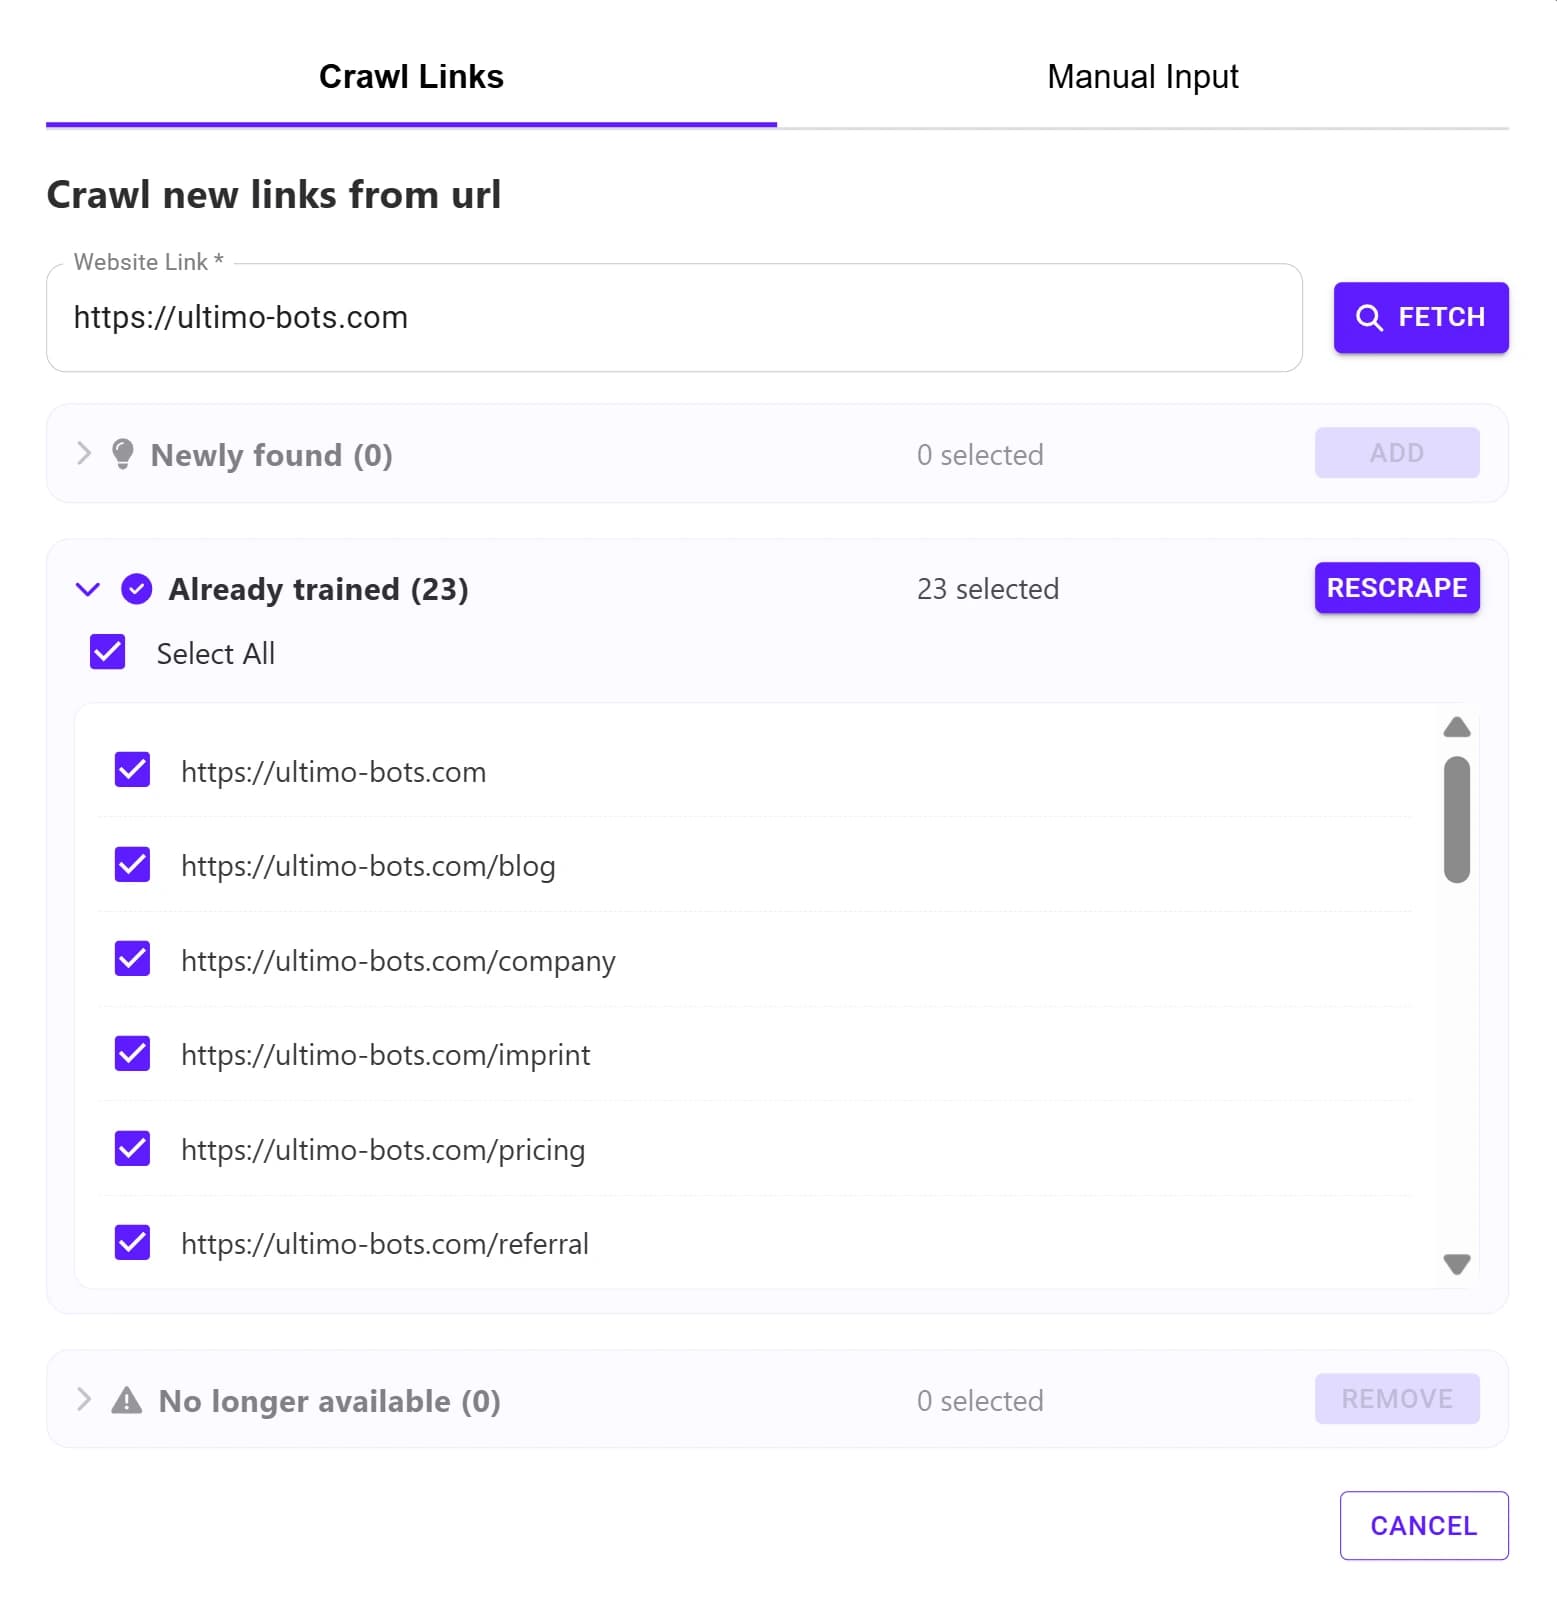Switch to the Manual Input tab
Image resolution: width=1557 pixels, height=1606 pixels.
tap(1143, 75)
